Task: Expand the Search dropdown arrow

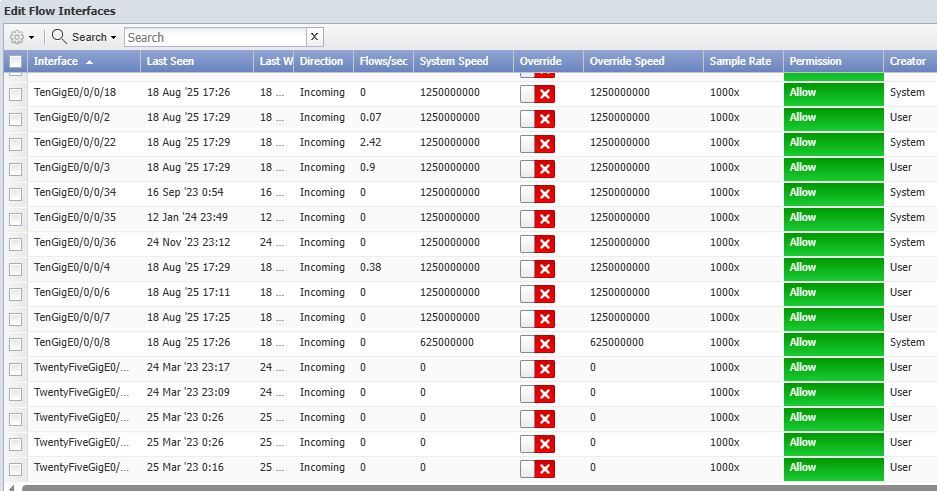Action: coord(113,38)
